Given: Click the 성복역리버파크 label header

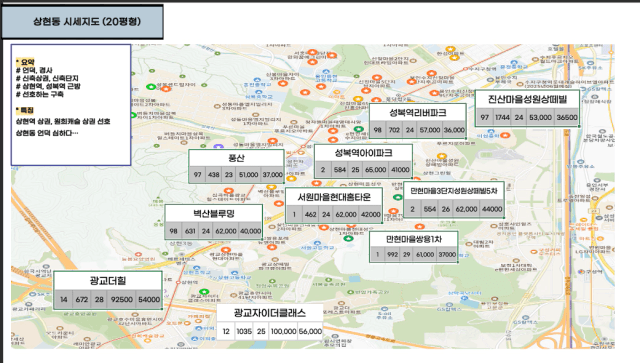Looking at the screenshot, I should 418,113.
